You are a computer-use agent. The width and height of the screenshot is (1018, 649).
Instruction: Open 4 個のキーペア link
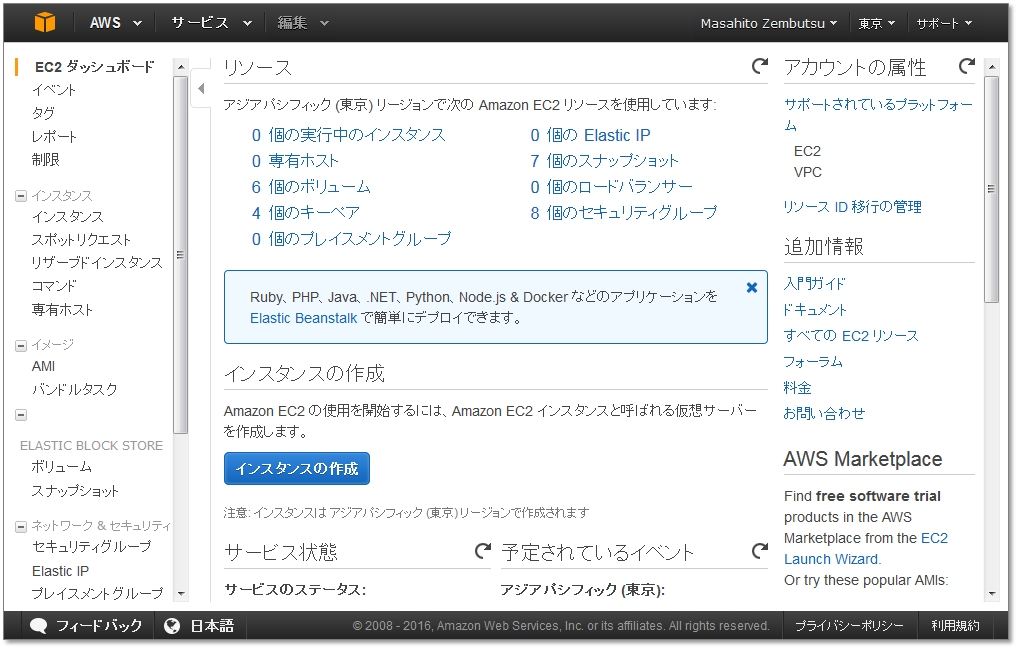coord(305,213)
